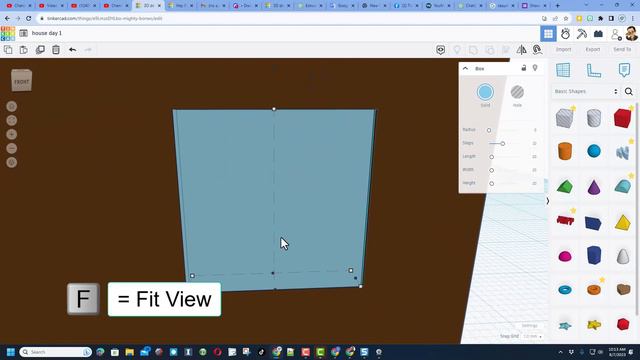
Task: Click the zoom in plus button
Action: [11, 134]
